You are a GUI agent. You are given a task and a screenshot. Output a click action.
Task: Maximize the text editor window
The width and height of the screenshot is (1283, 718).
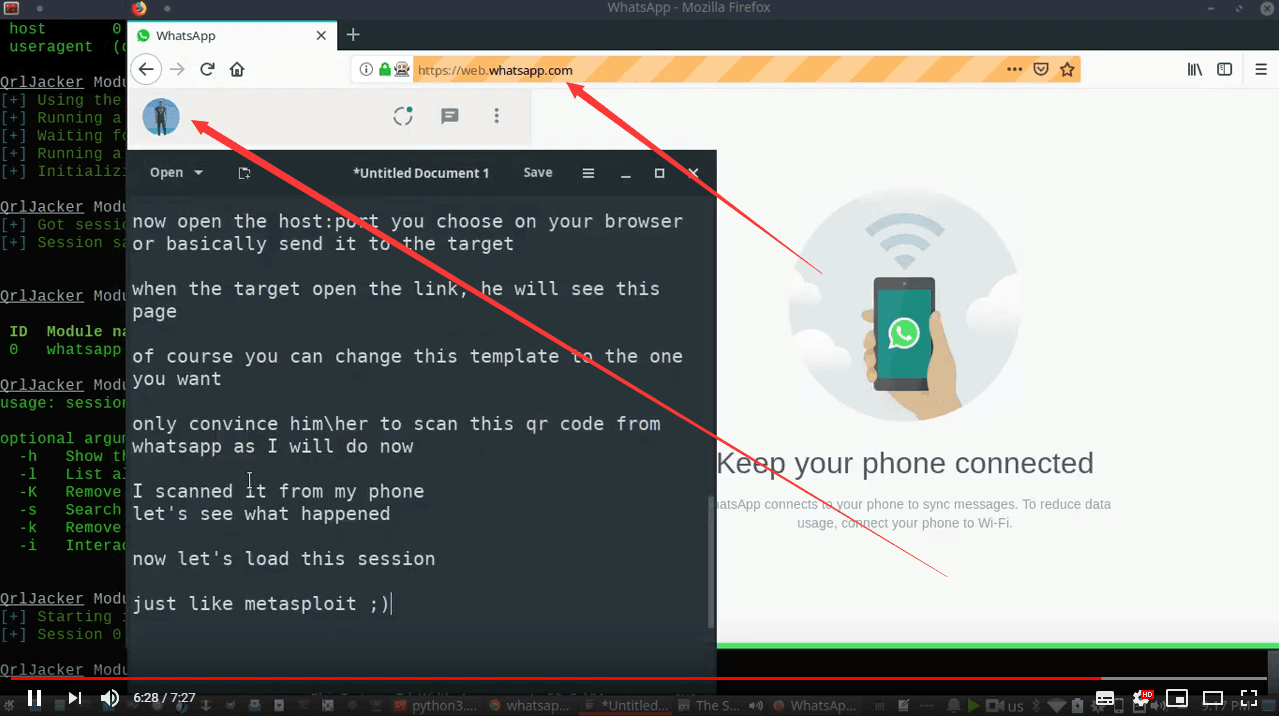tap(659, 173)
